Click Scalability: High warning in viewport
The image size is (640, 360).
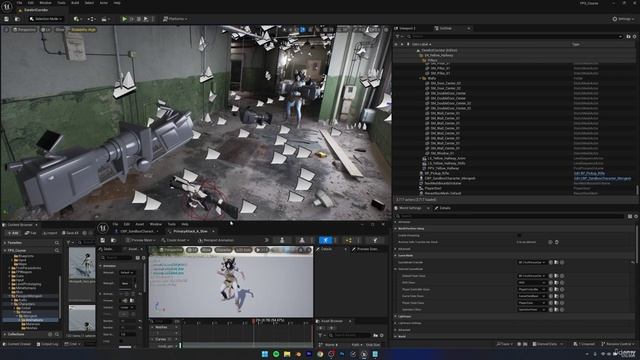(x=83, y=30)
